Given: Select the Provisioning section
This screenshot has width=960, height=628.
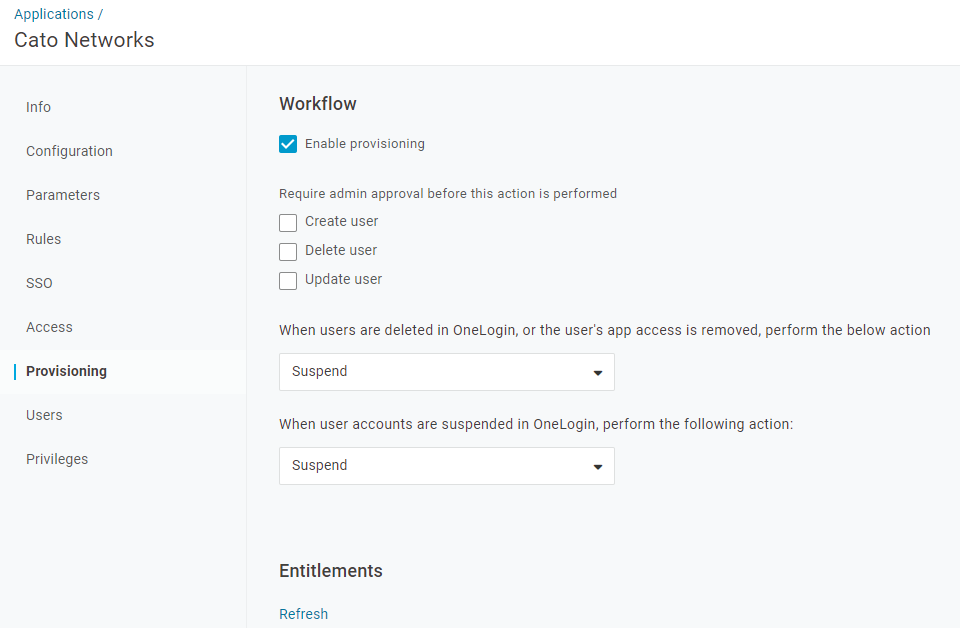Looking at the screenshot, I should (x=66, y=371).
